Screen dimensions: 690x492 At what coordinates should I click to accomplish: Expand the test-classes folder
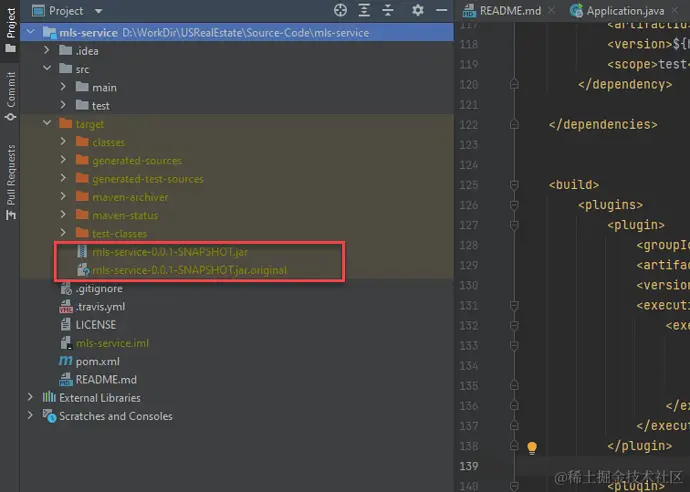pos(63,233)
